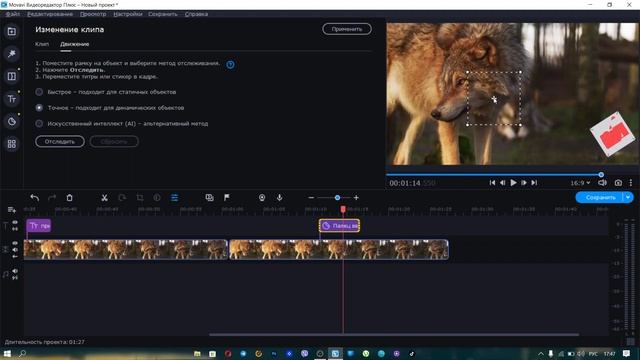Click the crop tool icon

[140, 198]
